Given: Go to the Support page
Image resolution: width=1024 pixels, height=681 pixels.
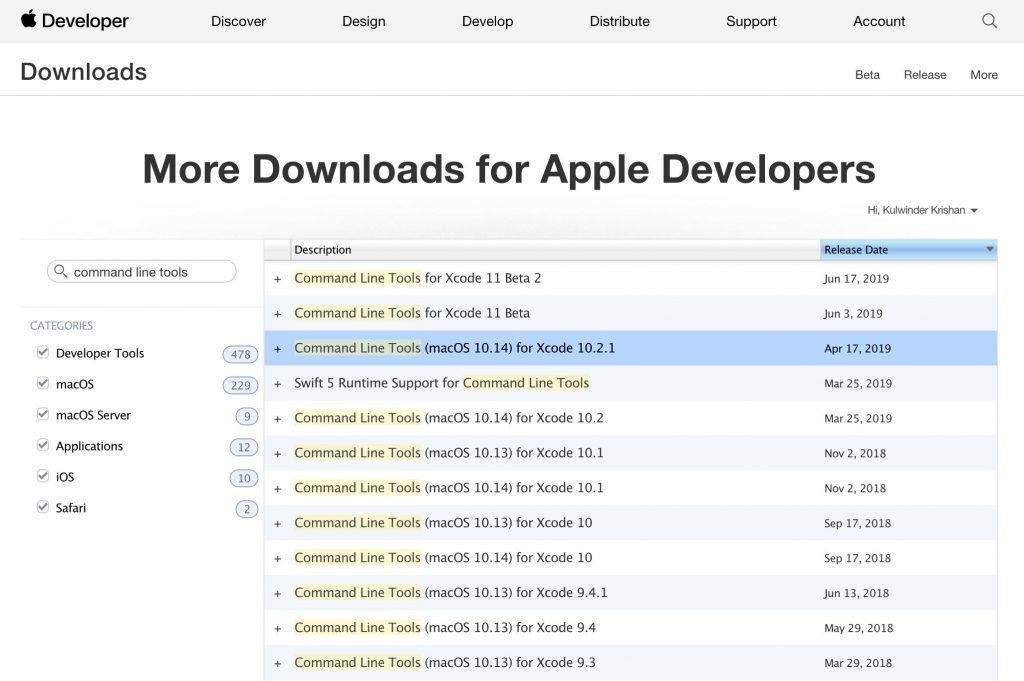Looking at the screenshot, I should 751,21.
